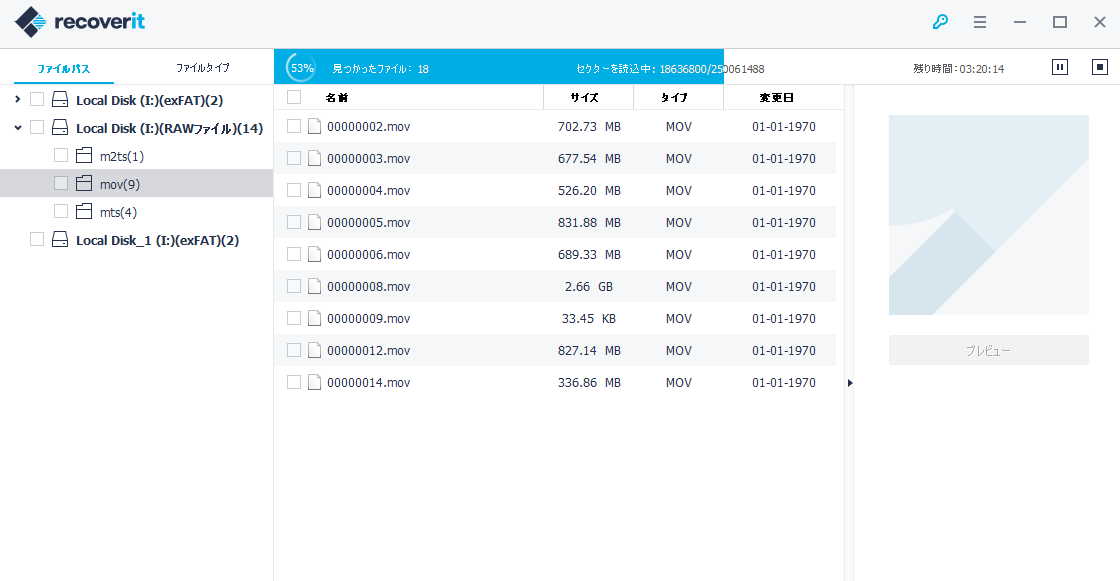Click the file icon of 00000002.mov
The height and width of the screenshot is (581, 1120).
314,126
